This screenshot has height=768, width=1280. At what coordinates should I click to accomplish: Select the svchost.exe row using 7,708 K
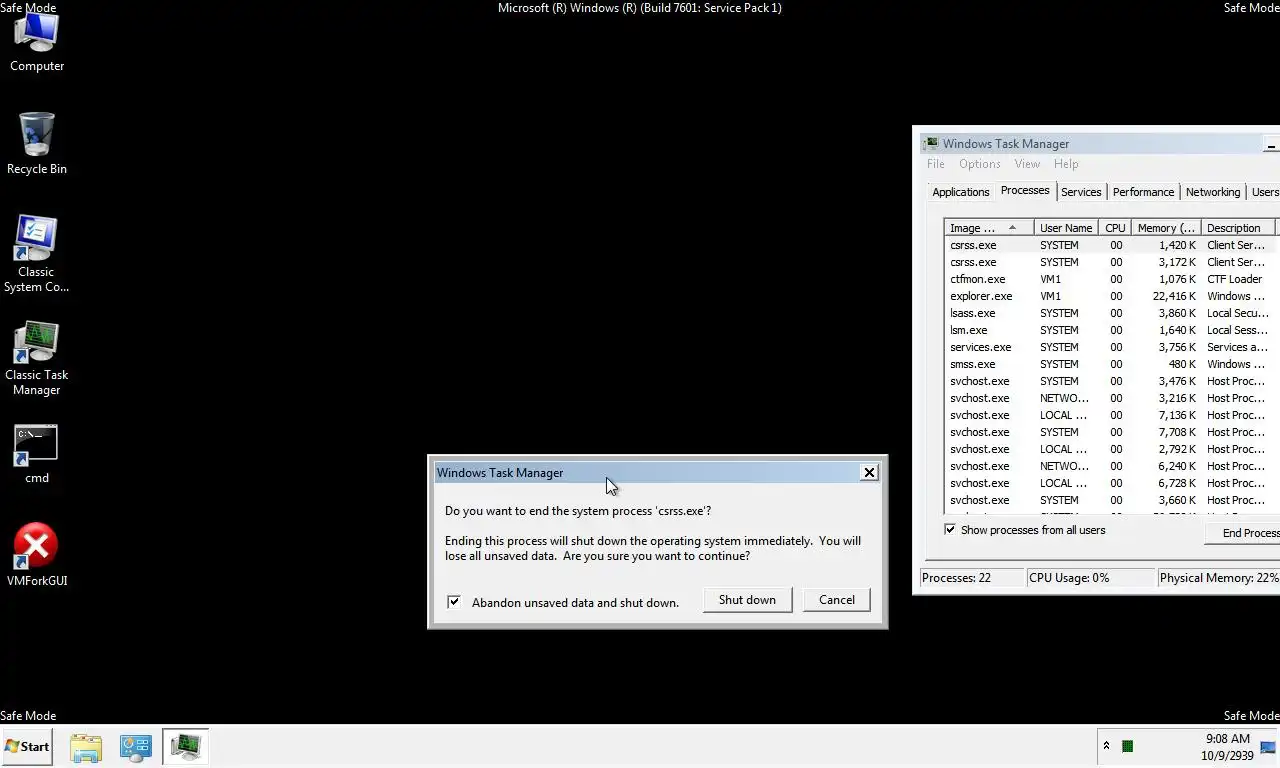pos(1110,432)
